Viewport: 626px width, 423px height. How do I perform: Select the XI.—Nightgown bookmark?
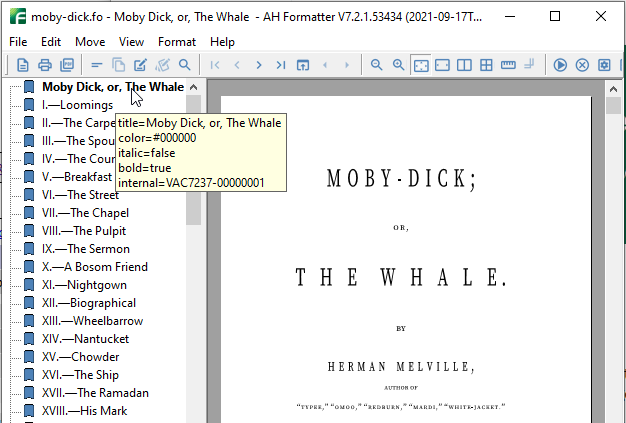(x=84, y=285)
